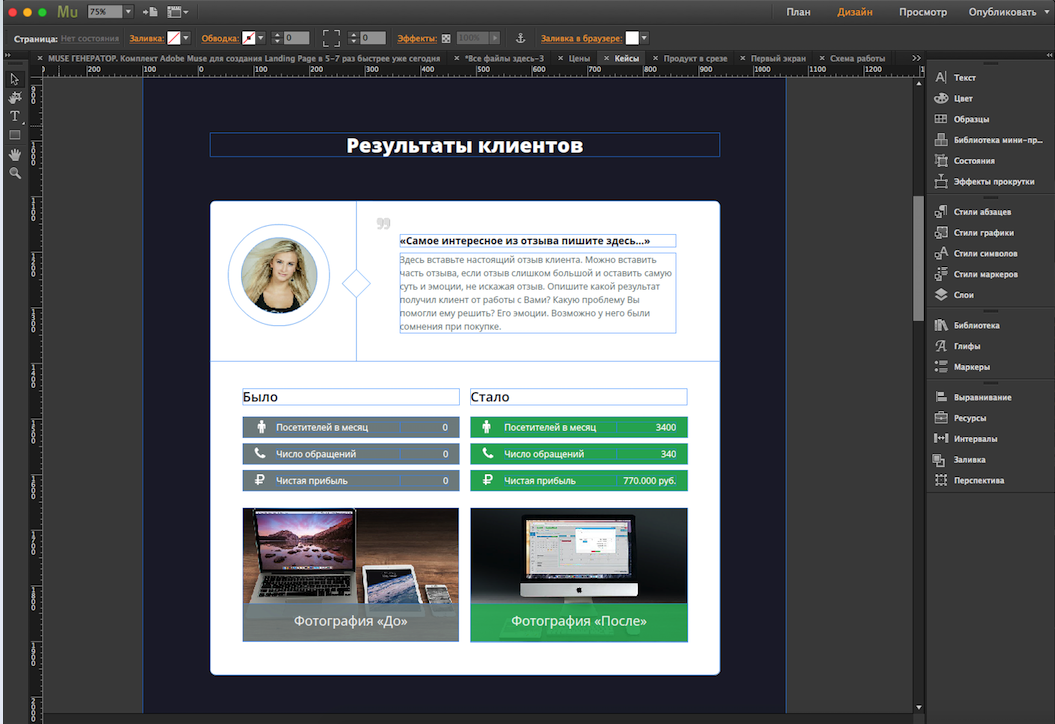Image resolution: width=1055 pixels, height=724 pixels.
Task: Switch to the Цены document tab
Action: (x=579, y=59)
